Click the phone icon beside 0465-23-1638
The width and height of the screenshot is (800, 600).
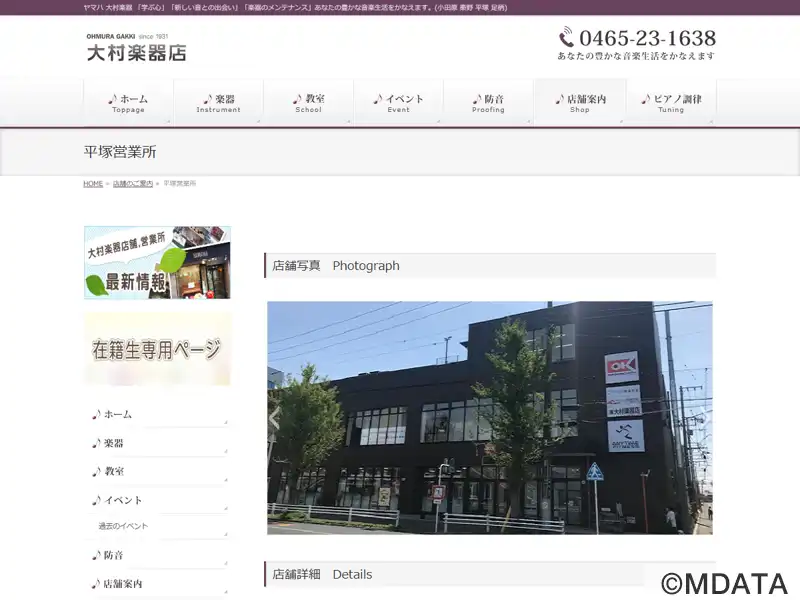click(566, 38)
